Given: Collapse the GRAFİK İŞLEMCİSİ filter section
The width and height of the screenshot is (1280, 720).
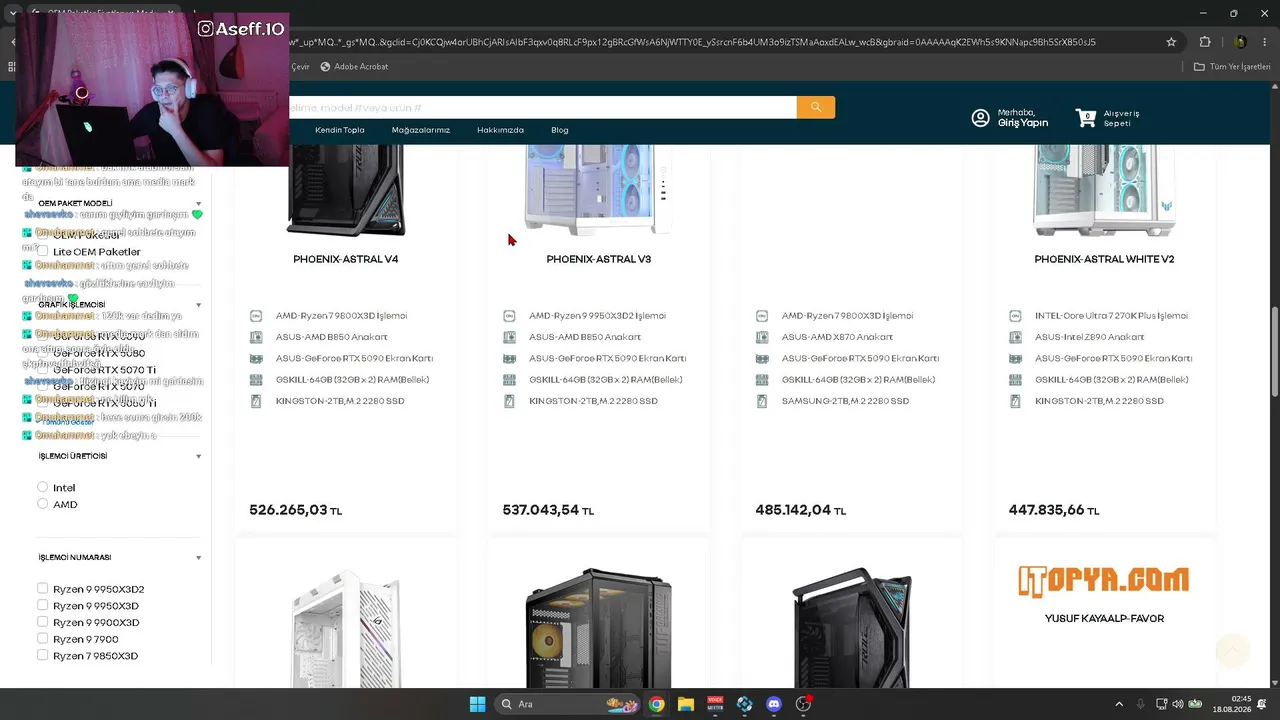Looking at the screenshot, I should click(199, 305).
